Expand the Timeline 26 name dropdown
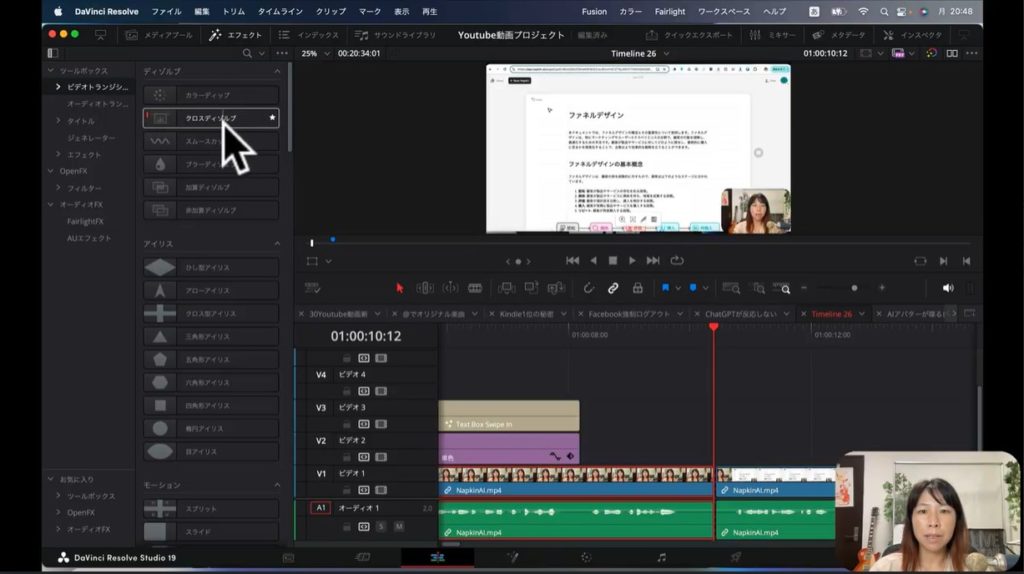This screenshot has height=574, width=1024. click(664, 54)
